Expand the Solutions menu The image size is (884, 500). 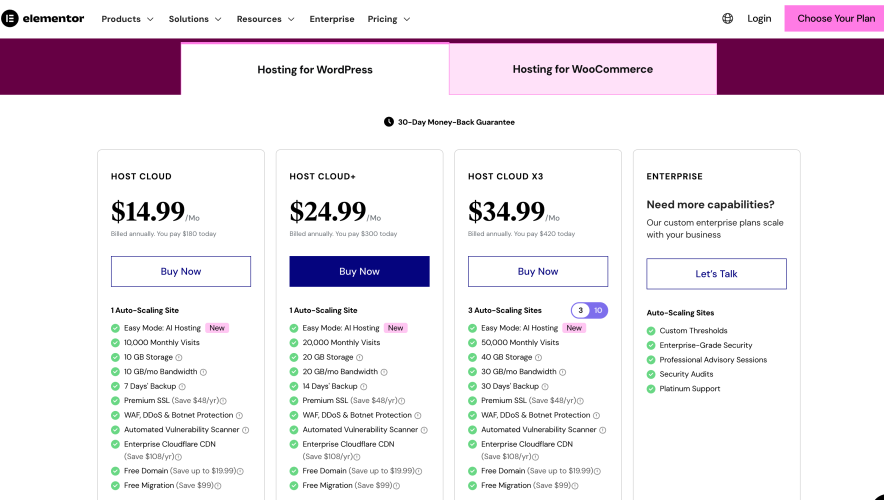pyautogui.click(x=195, y=19)
